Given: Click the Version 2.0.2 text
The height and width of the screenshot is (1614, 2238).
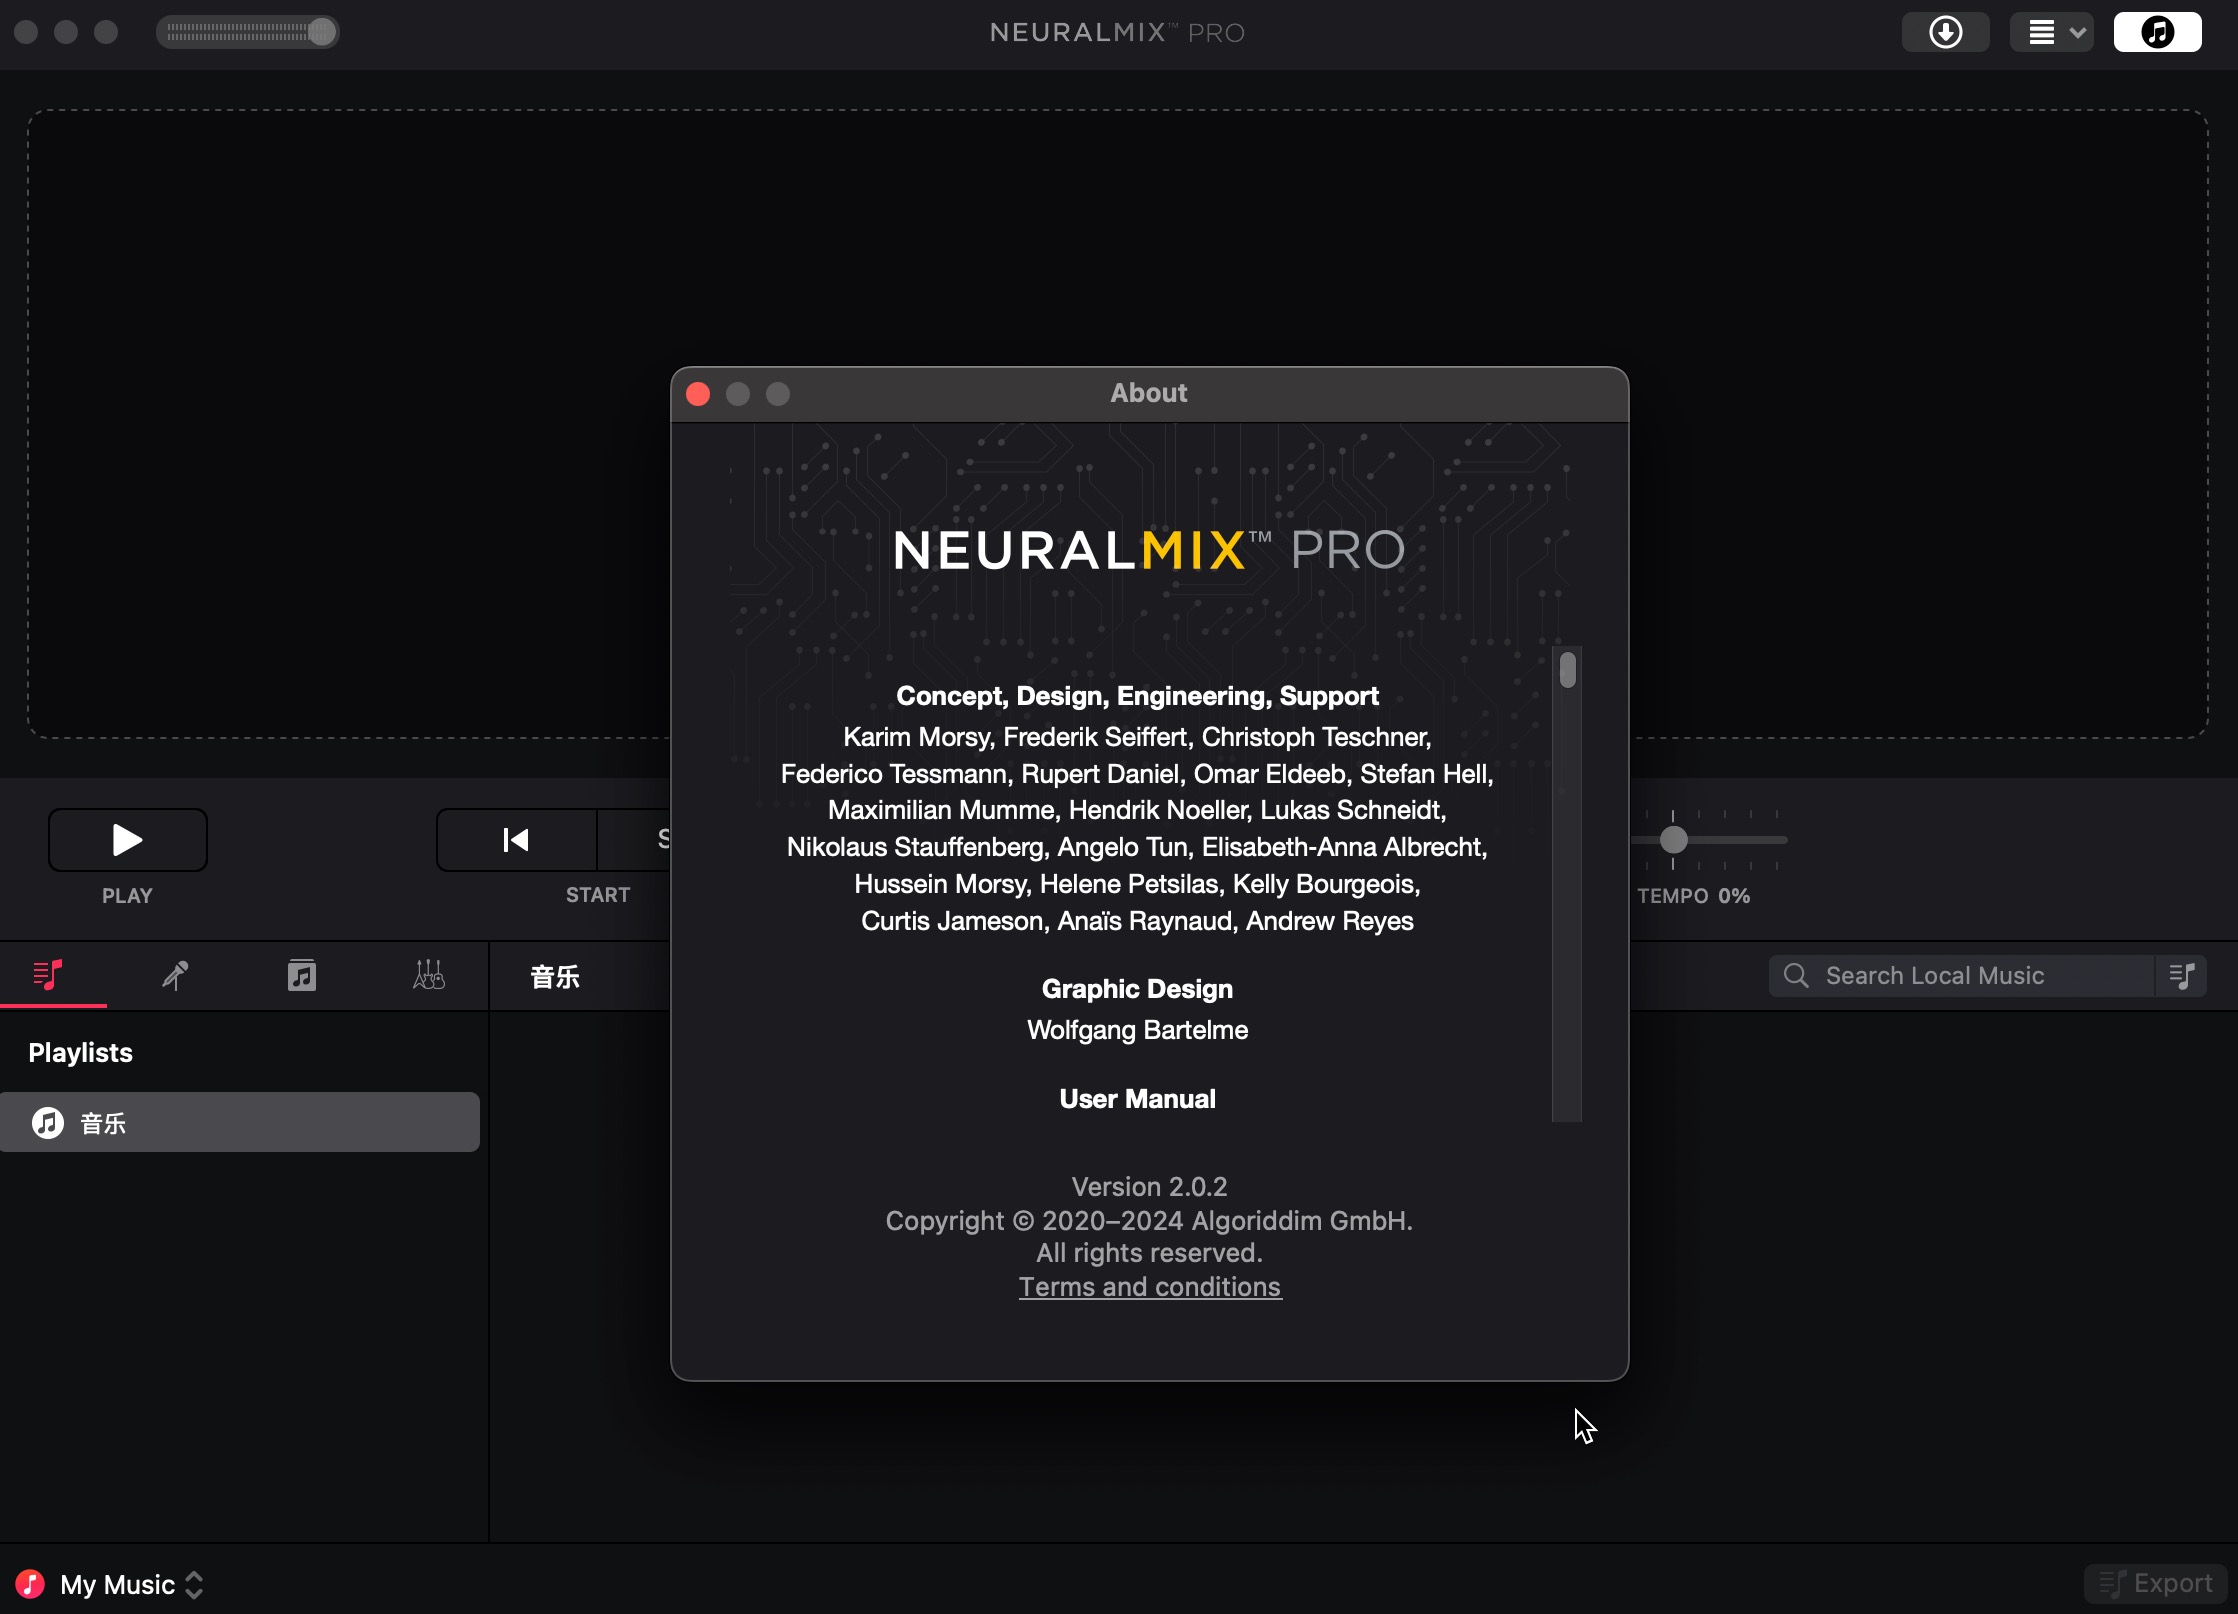Looking at the screenshot, I should tap(1149, 1187).
